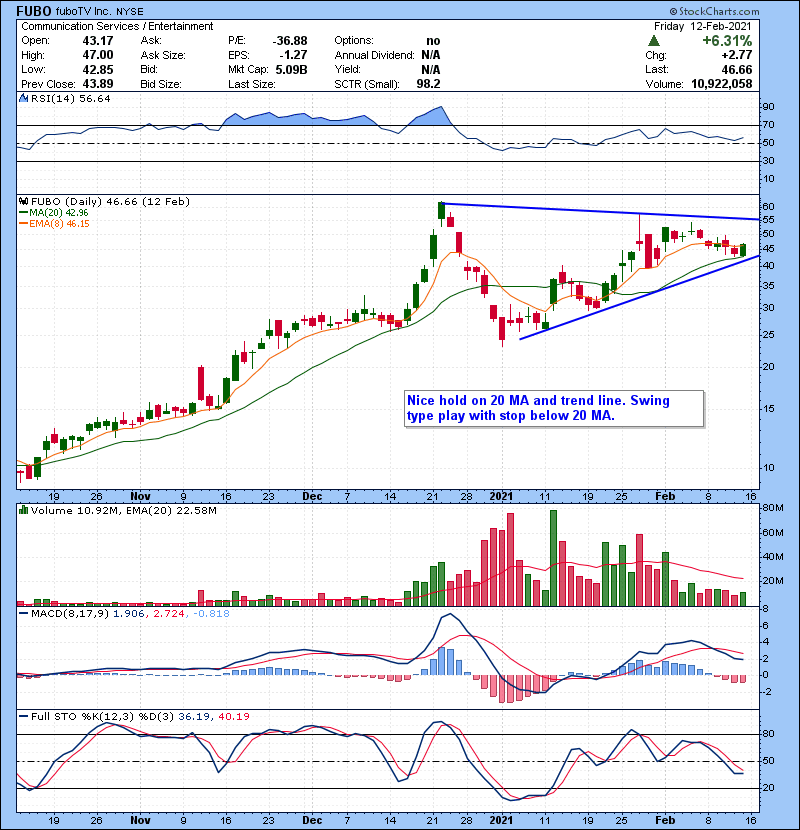This screenshot has width=800, height=830.
Task: Click the FUBO ticker symbol title
Action: point(34,11)
